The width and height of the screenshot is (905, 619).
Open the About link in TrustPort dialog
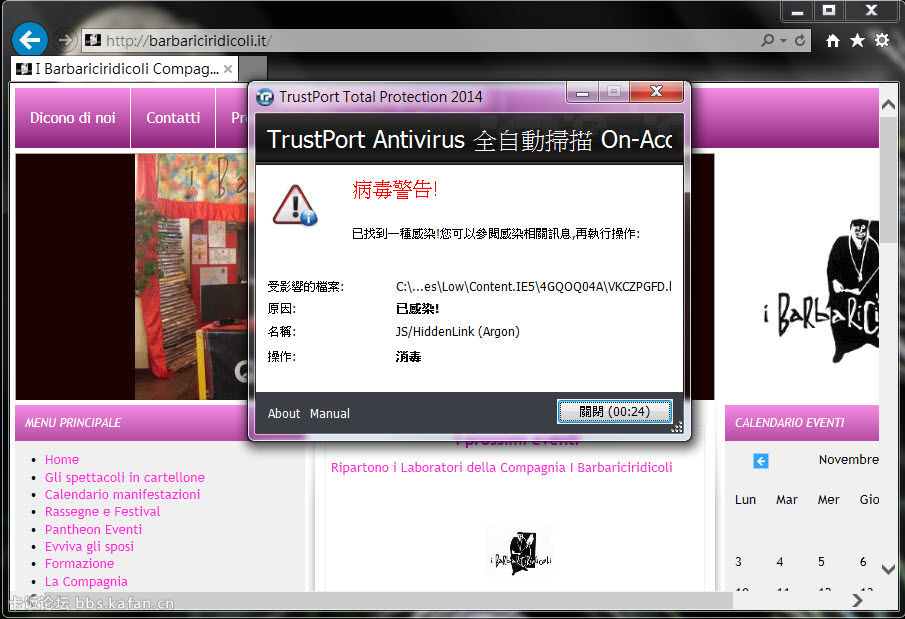pyautogui.click(x=283, y=413)
